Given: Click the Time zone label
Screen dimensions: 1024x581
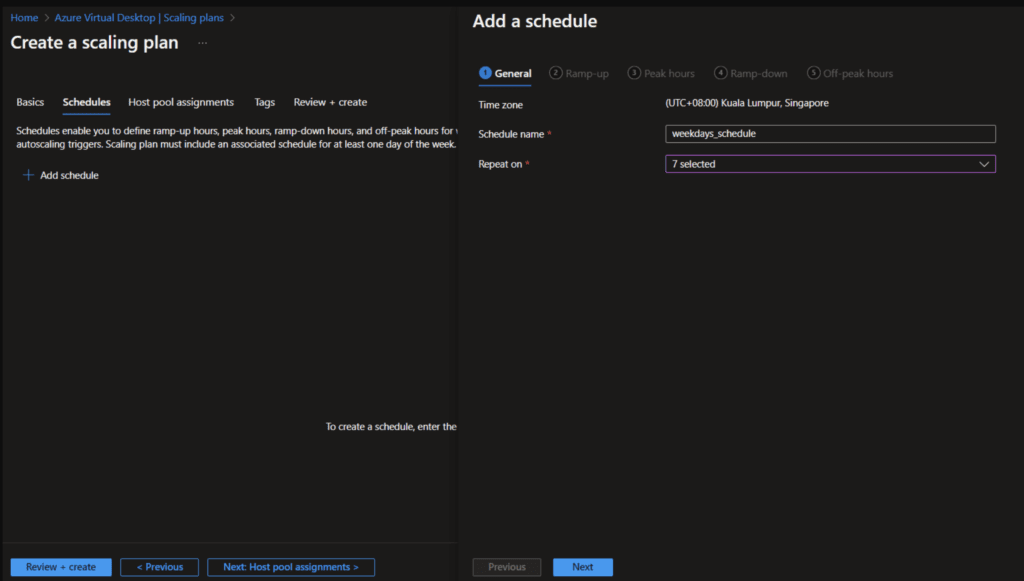Looking at the screenshot, I should 500,104.
